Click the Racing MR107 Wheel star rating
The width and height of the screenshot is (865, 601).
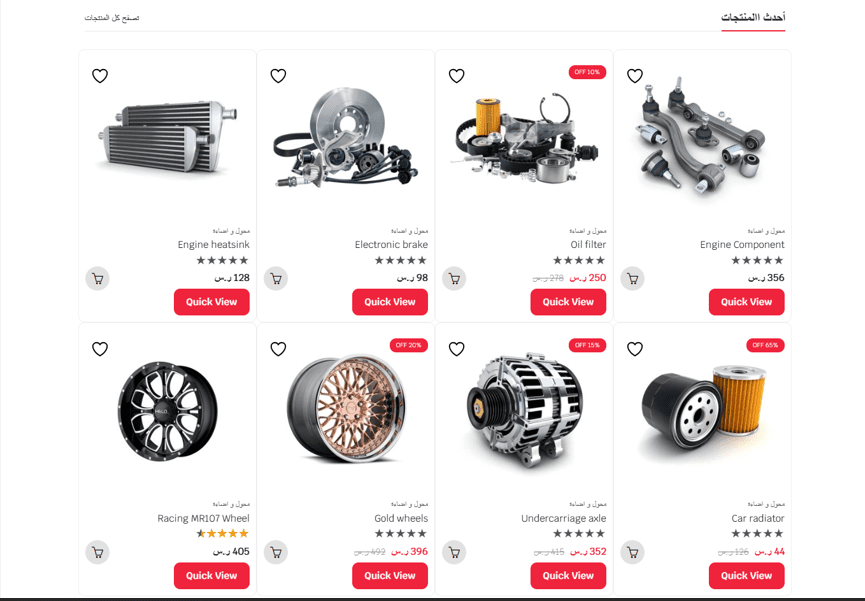pyautogui.click(x=223, y=534)
